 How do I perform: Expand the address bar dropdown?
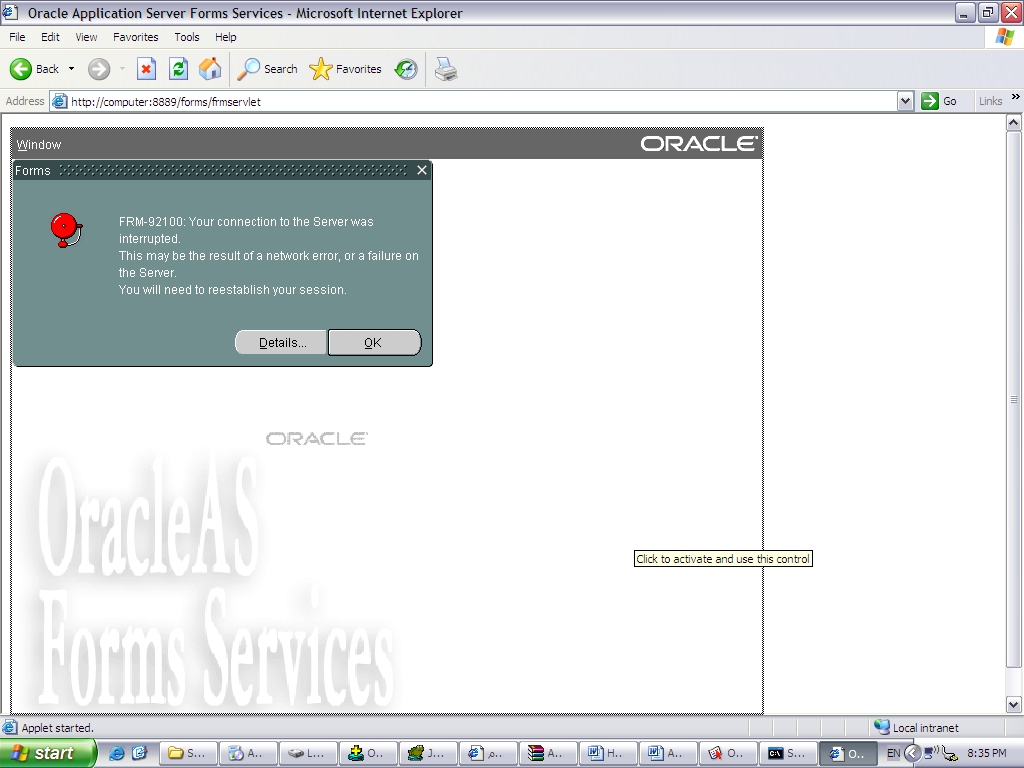[x=905, y=101]
